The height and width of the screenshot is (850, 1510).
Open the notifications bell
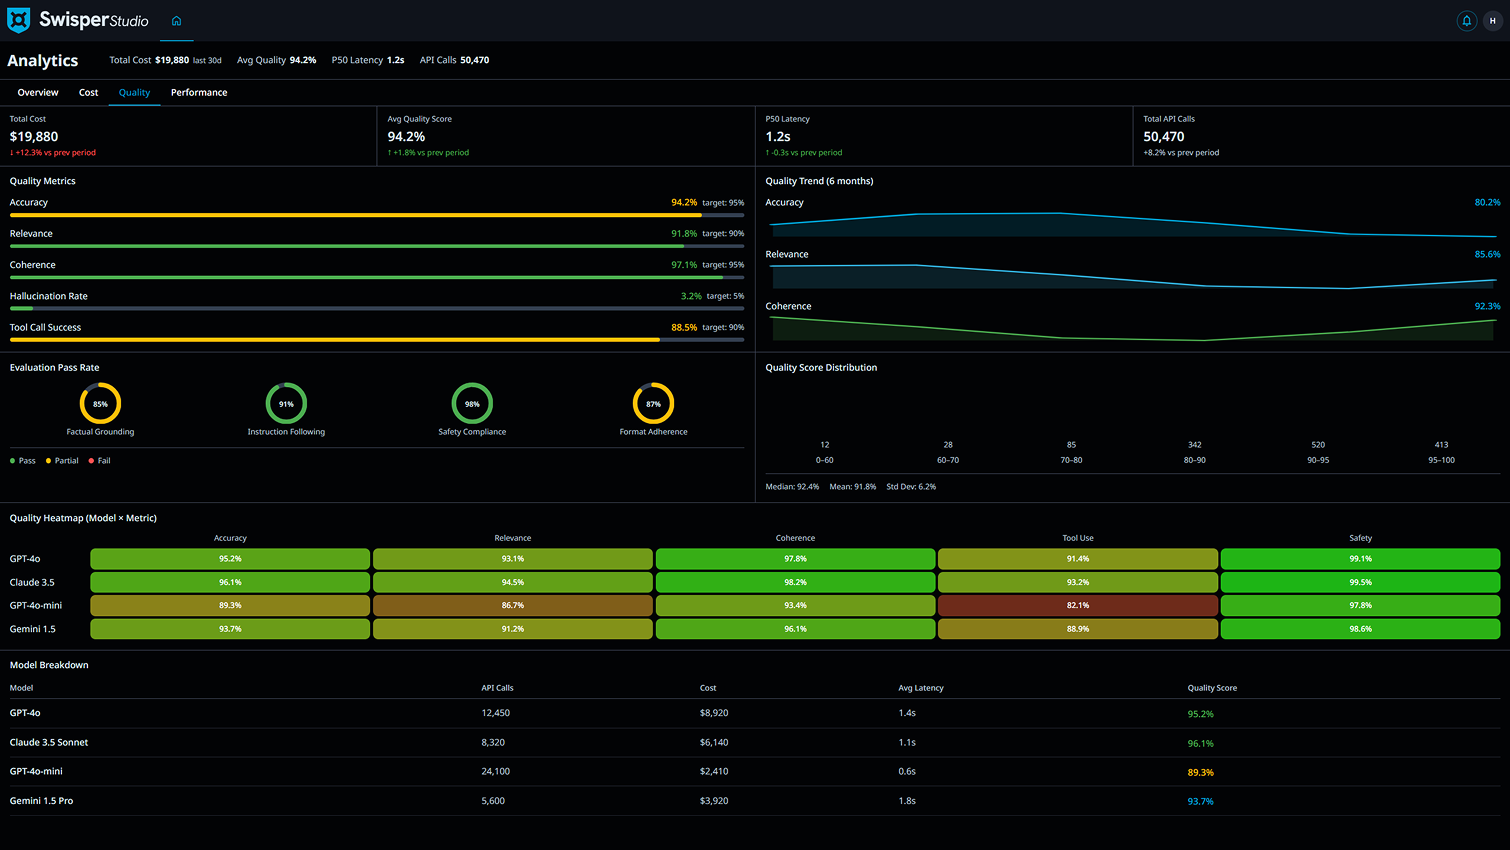coord(1466,21)
